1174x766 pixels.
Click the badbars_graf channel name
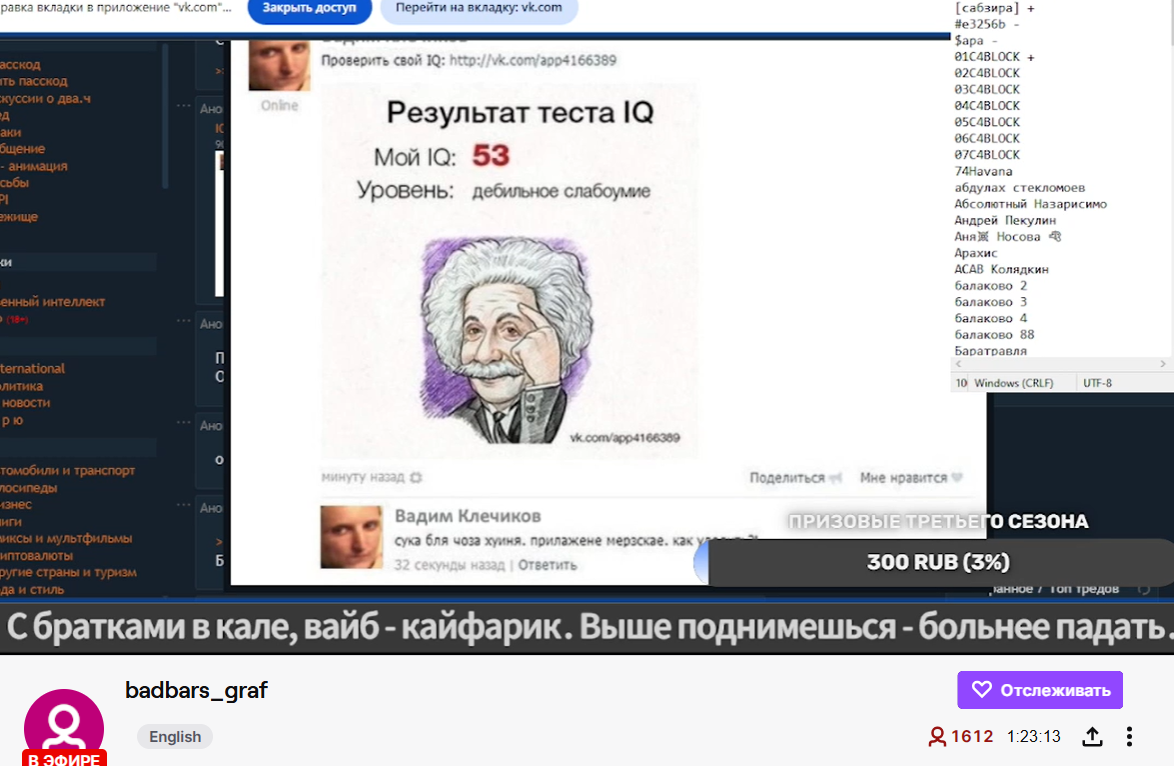[x=196, y=690]
